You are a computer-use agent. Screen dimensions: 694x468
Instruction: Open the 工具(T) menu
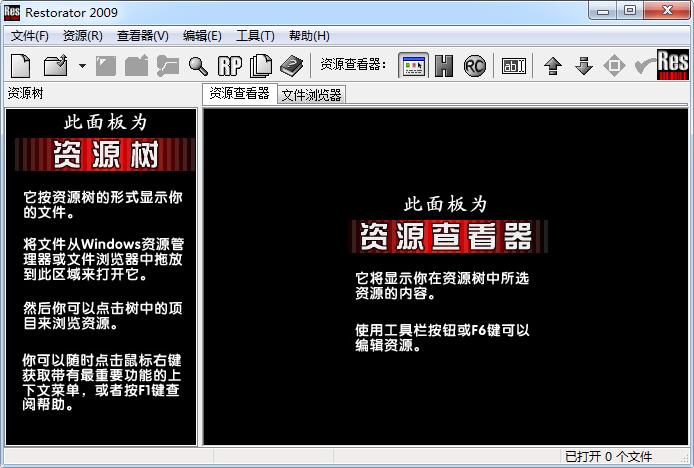pos(255,35)
